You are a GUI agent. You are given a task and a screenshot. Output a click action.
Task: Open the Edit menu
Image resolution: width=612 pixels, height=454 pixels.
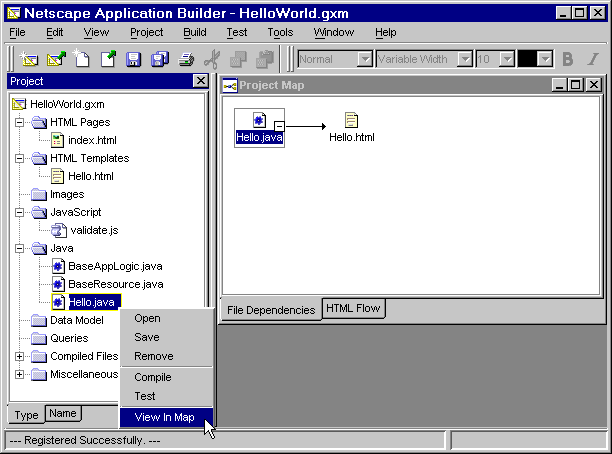[x=54, y=32]
